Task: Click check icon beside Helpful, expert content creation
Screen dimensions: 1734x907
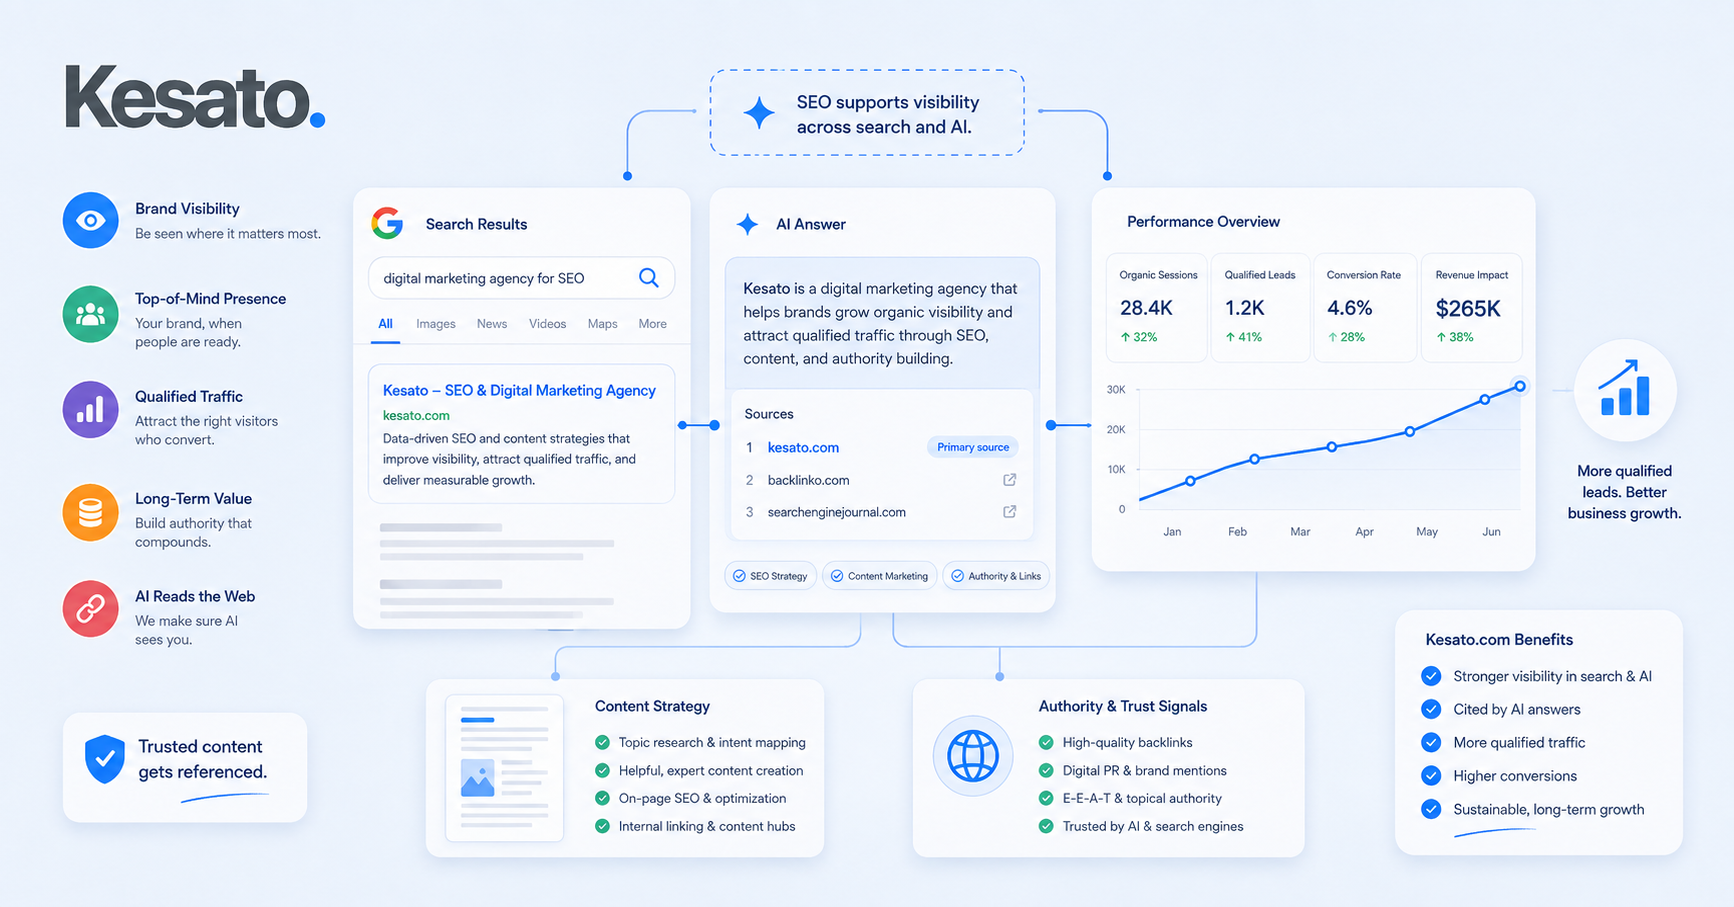Action: pyautogui.click(x=602, y=770)
